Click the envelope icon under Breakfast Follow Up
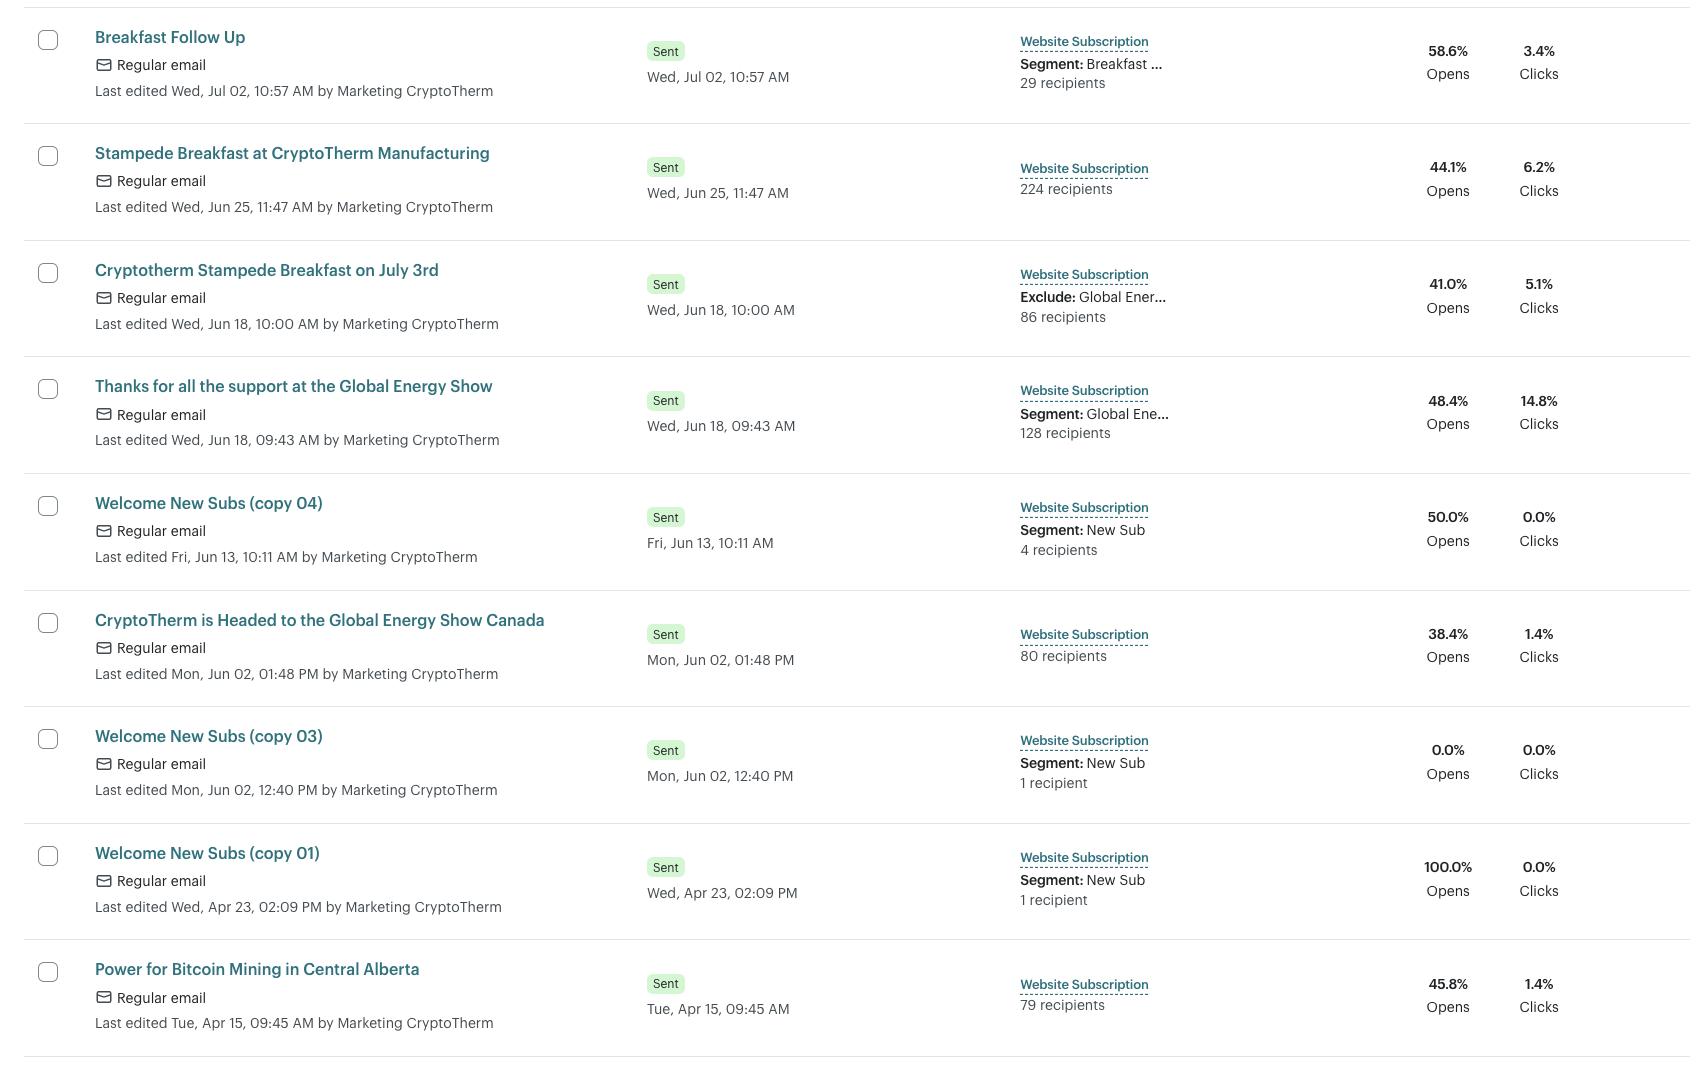The height and width of the screenshot is (1066, 1690). [x=103, y=65]
